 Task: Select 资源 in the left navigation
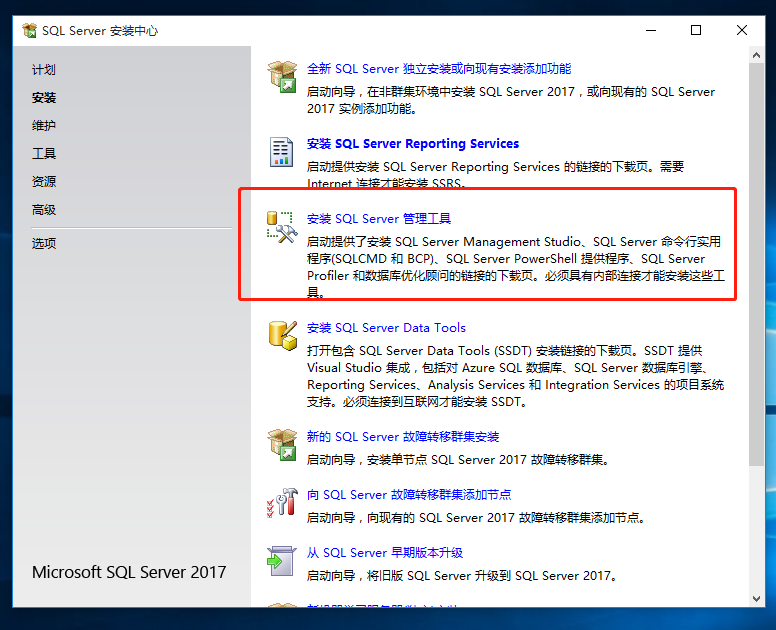coord(44,182)
